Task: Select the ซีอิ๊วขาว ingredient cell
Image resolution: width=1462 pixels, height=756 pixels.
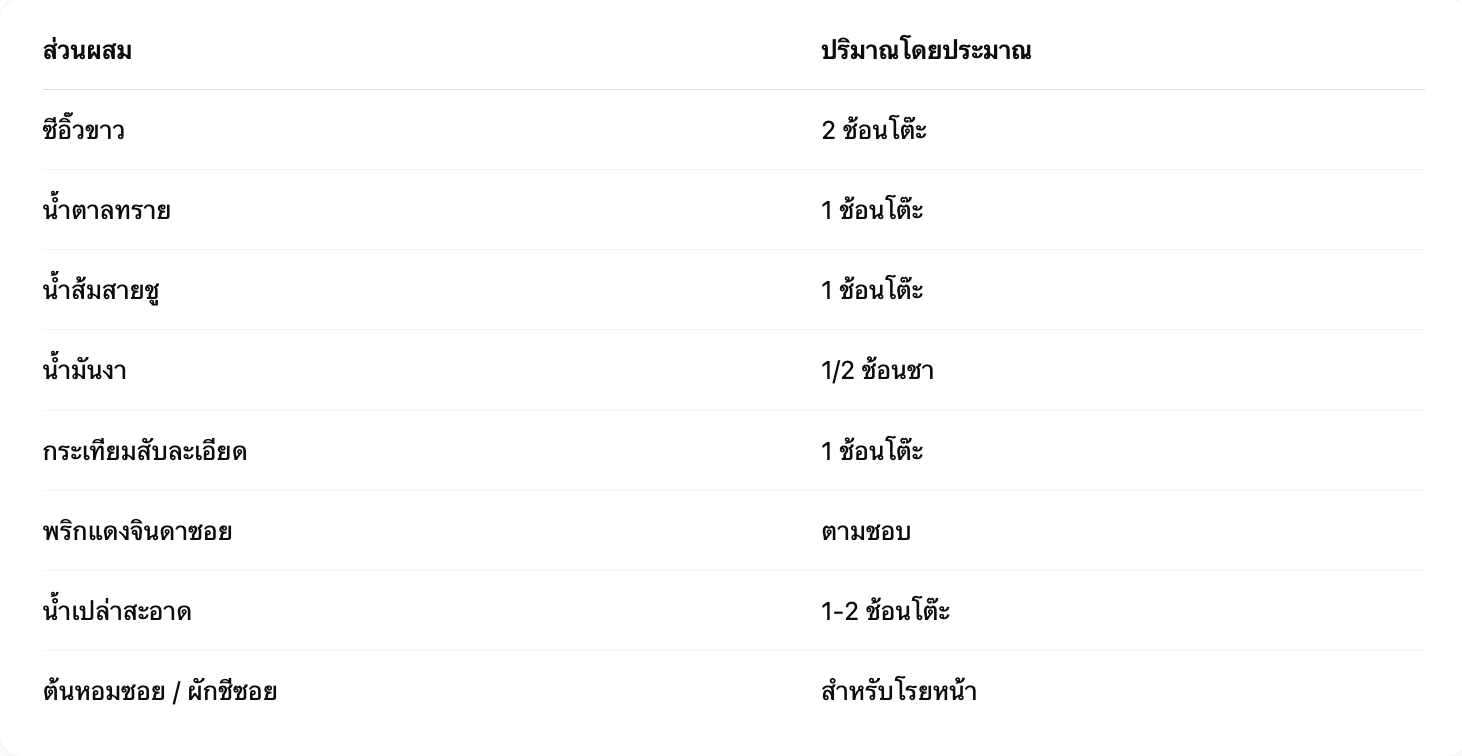Action: click(83, 131)
